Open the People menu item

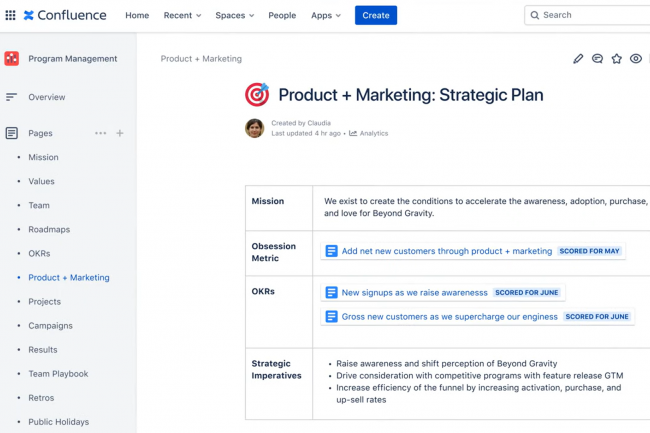click(282, 15)
